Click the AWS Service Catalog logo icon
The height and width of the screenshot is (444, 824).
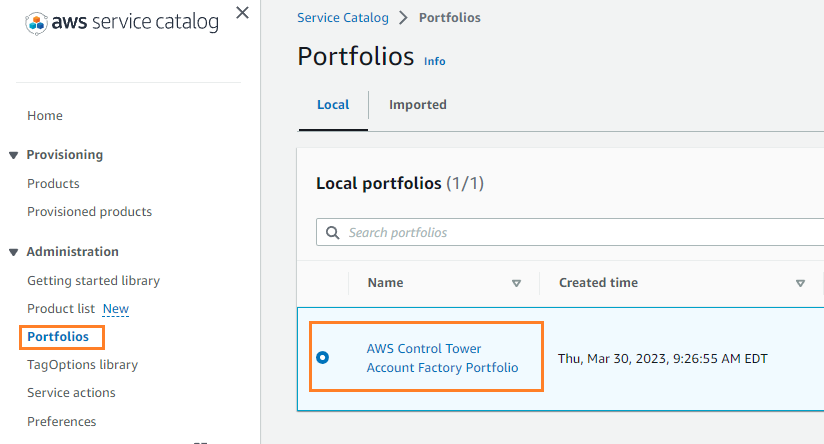click(36, 23)
